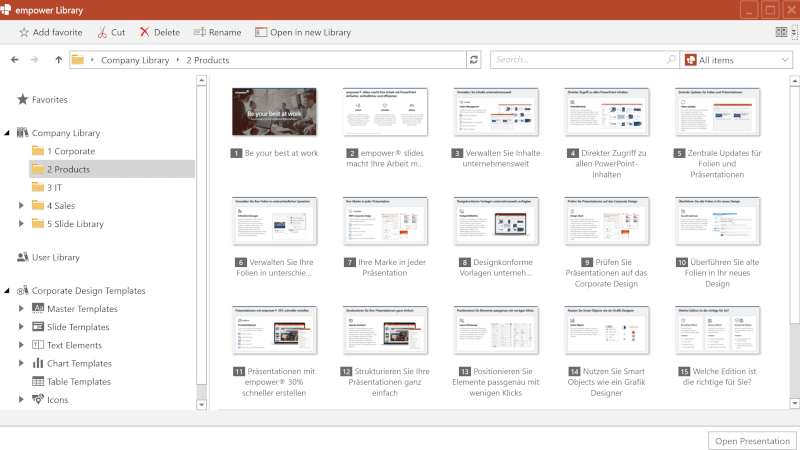
Task: Click the Cut scissors icon
Action: [x=101, y=32]
